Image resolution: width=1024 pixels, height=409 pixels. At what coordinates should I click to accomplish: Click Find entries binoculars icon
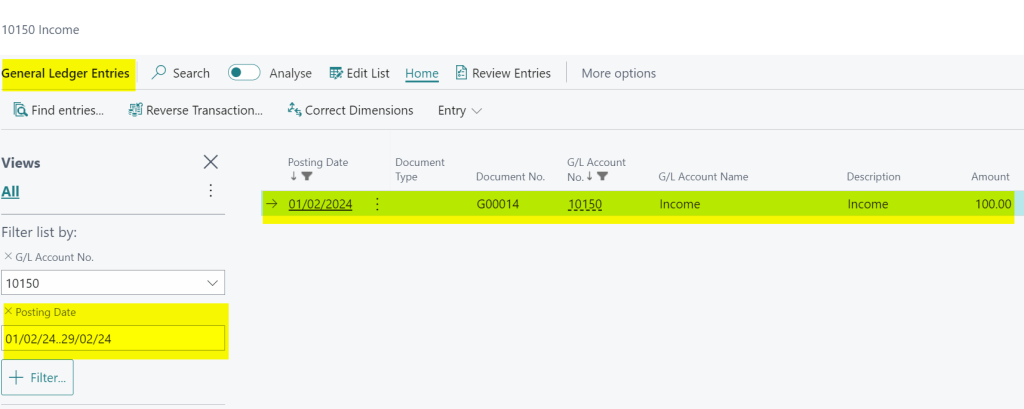pos(20,110)
